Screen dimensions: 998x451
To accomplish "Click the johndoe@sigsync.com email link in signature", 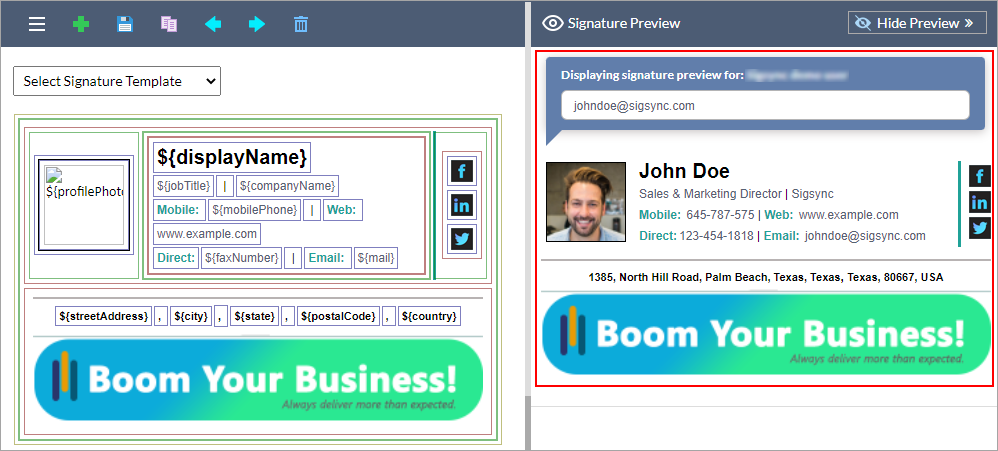I will pyautogui.click(x=865, y=236).
